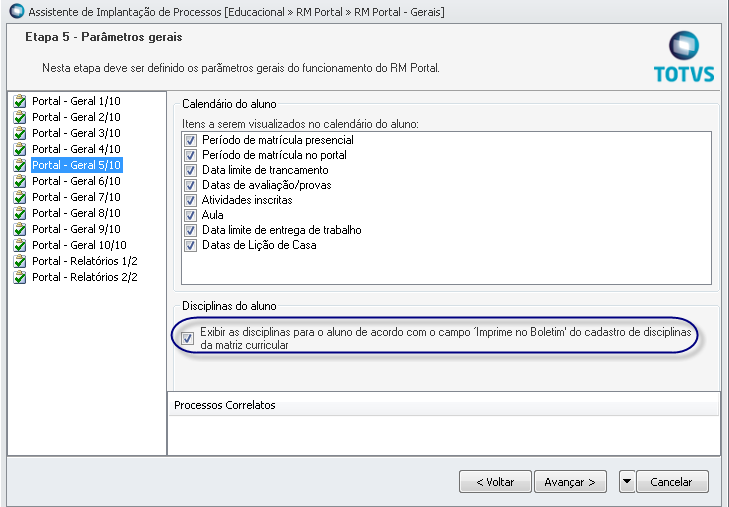Advance with the Avançar button

(570, 481)
